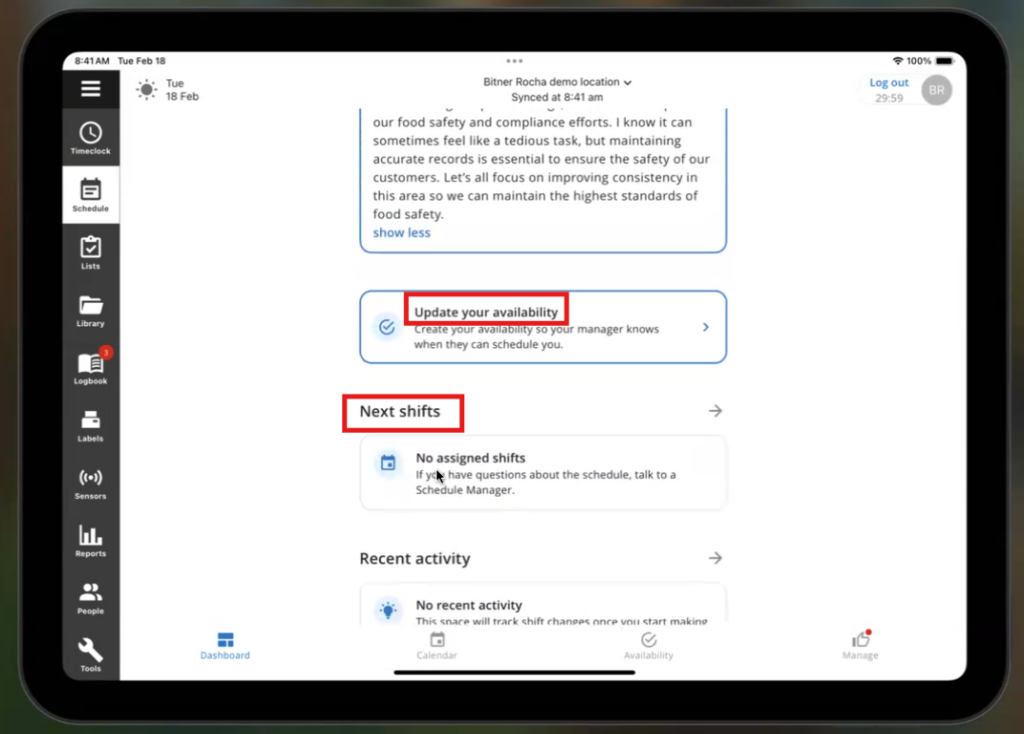Image resolution: width=1024 pixels, height=734 pixels.
Task: Click the battery status icon
Action: click(x=945, y=61)
